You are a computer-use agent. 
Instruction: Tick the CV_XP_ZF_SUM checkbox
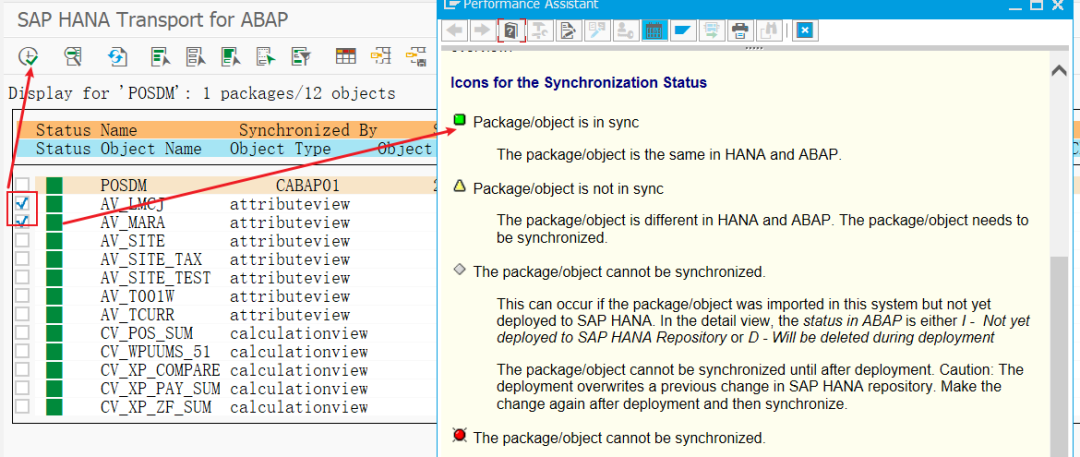point(23,406)
